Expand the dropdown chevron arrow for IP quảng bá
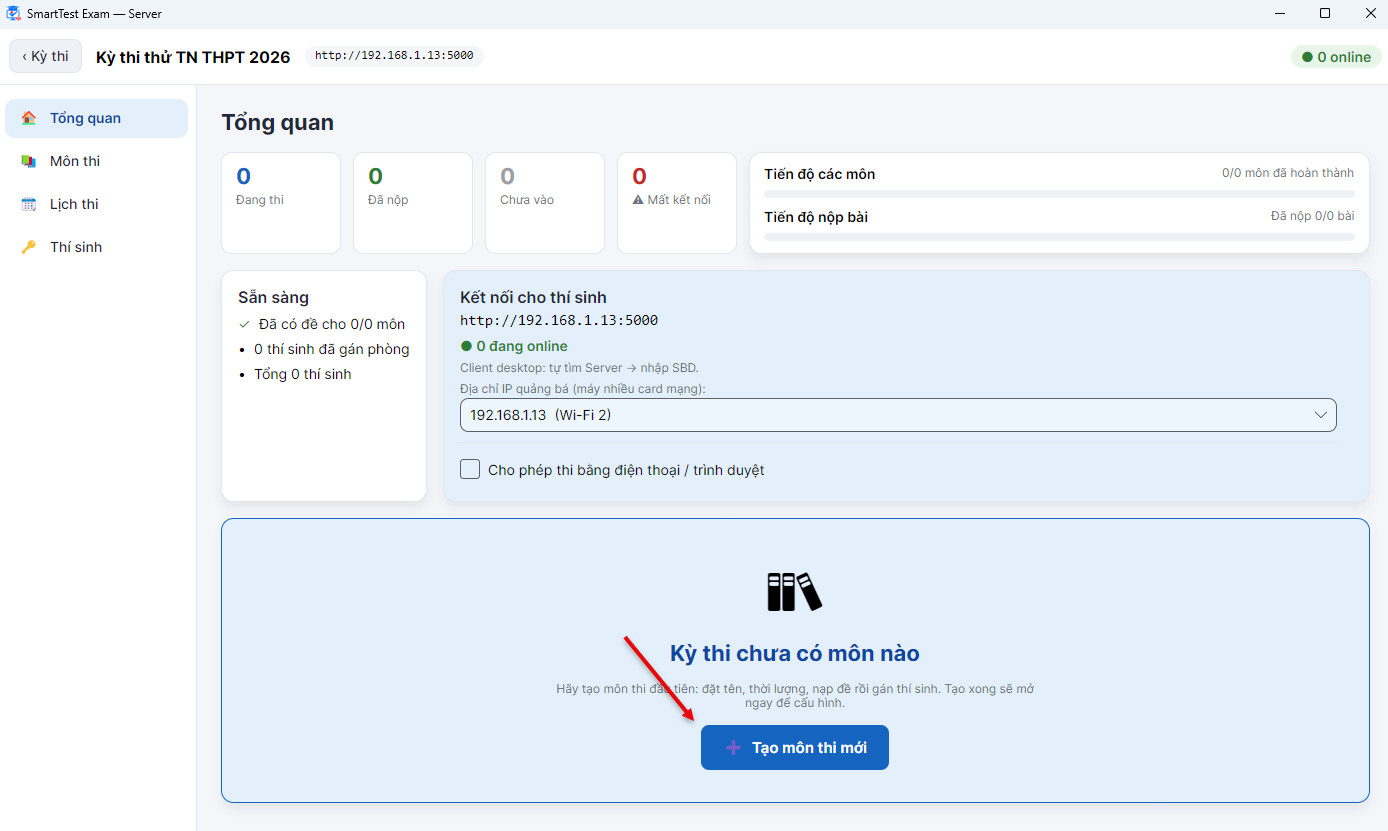Image resolution: width=1388 pixels, height=831 pixels. pyautogui.click(x=1320, y=415)
